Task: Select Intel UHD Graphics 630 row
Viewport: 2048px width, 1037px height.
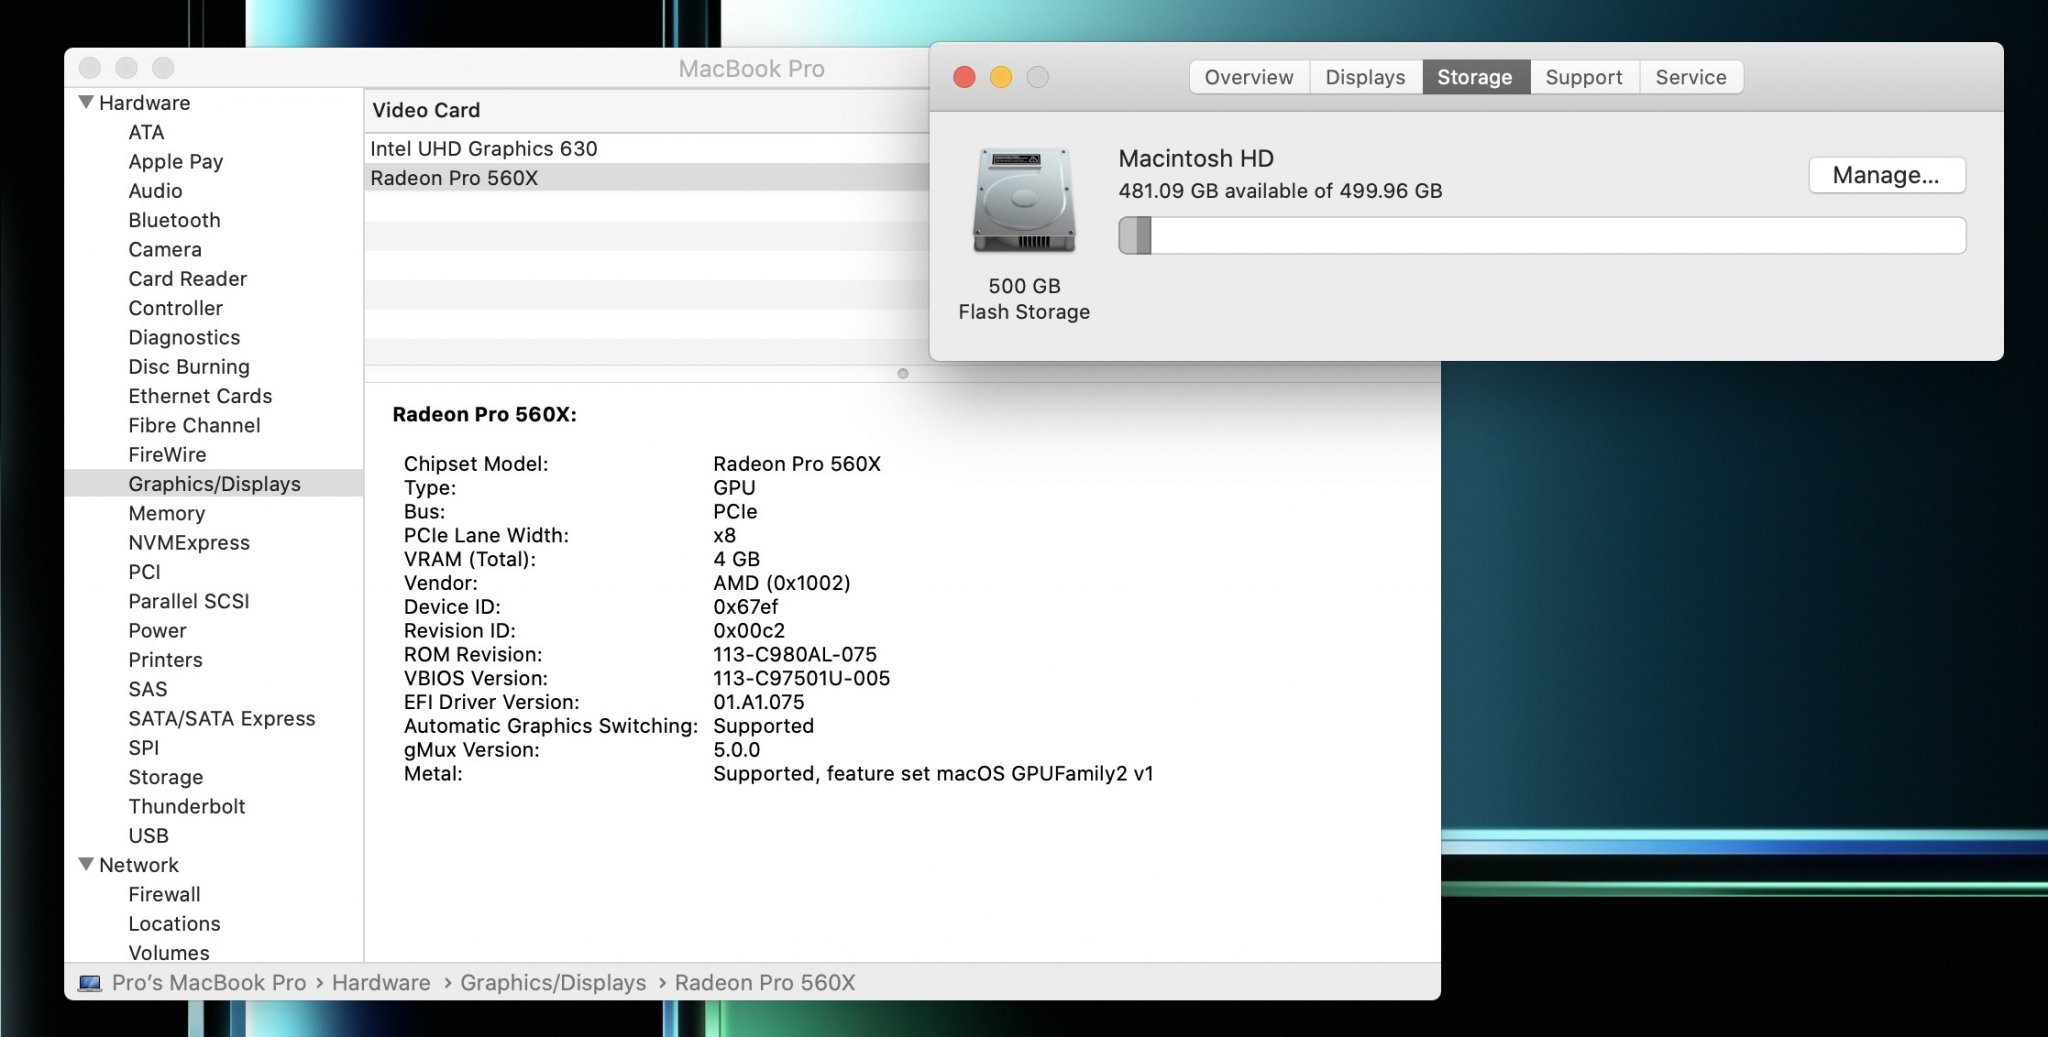Action: click(x=647, y=148)
